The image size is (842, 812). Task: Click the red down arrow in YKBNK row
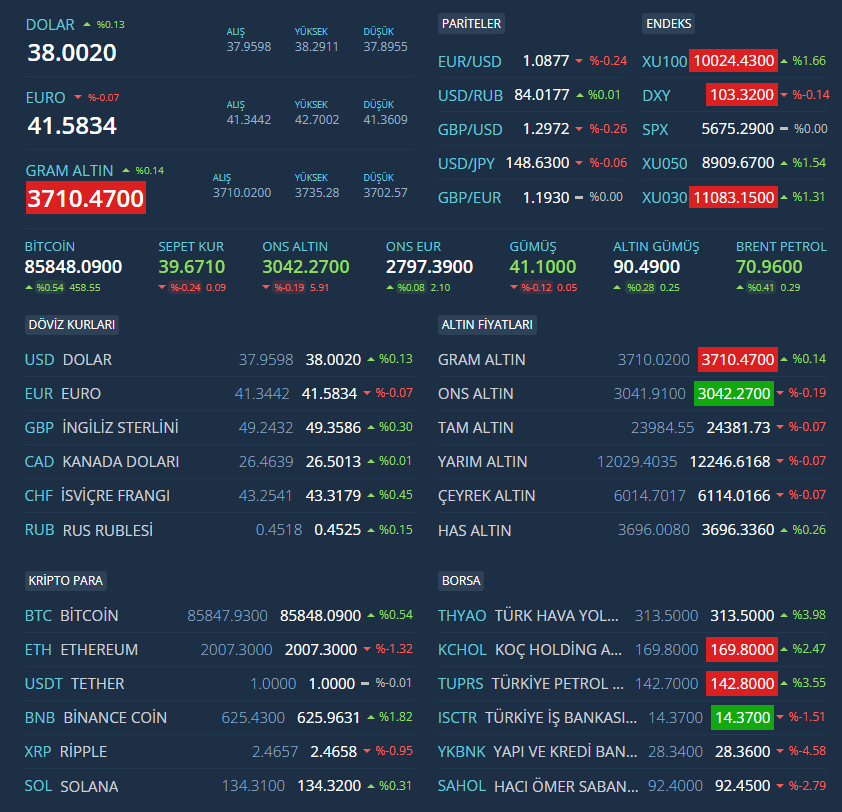[x=783, y=752]
